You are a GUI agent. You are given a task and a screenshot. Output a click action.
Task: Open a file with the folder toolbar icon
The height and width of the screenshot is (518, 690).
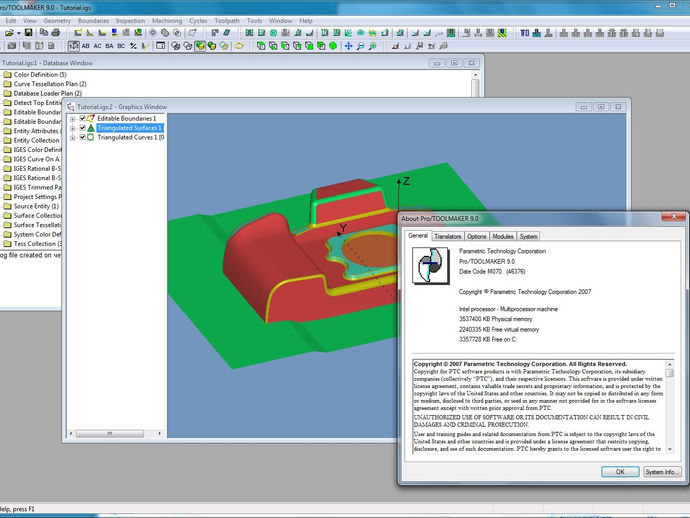tap(9, 33)
